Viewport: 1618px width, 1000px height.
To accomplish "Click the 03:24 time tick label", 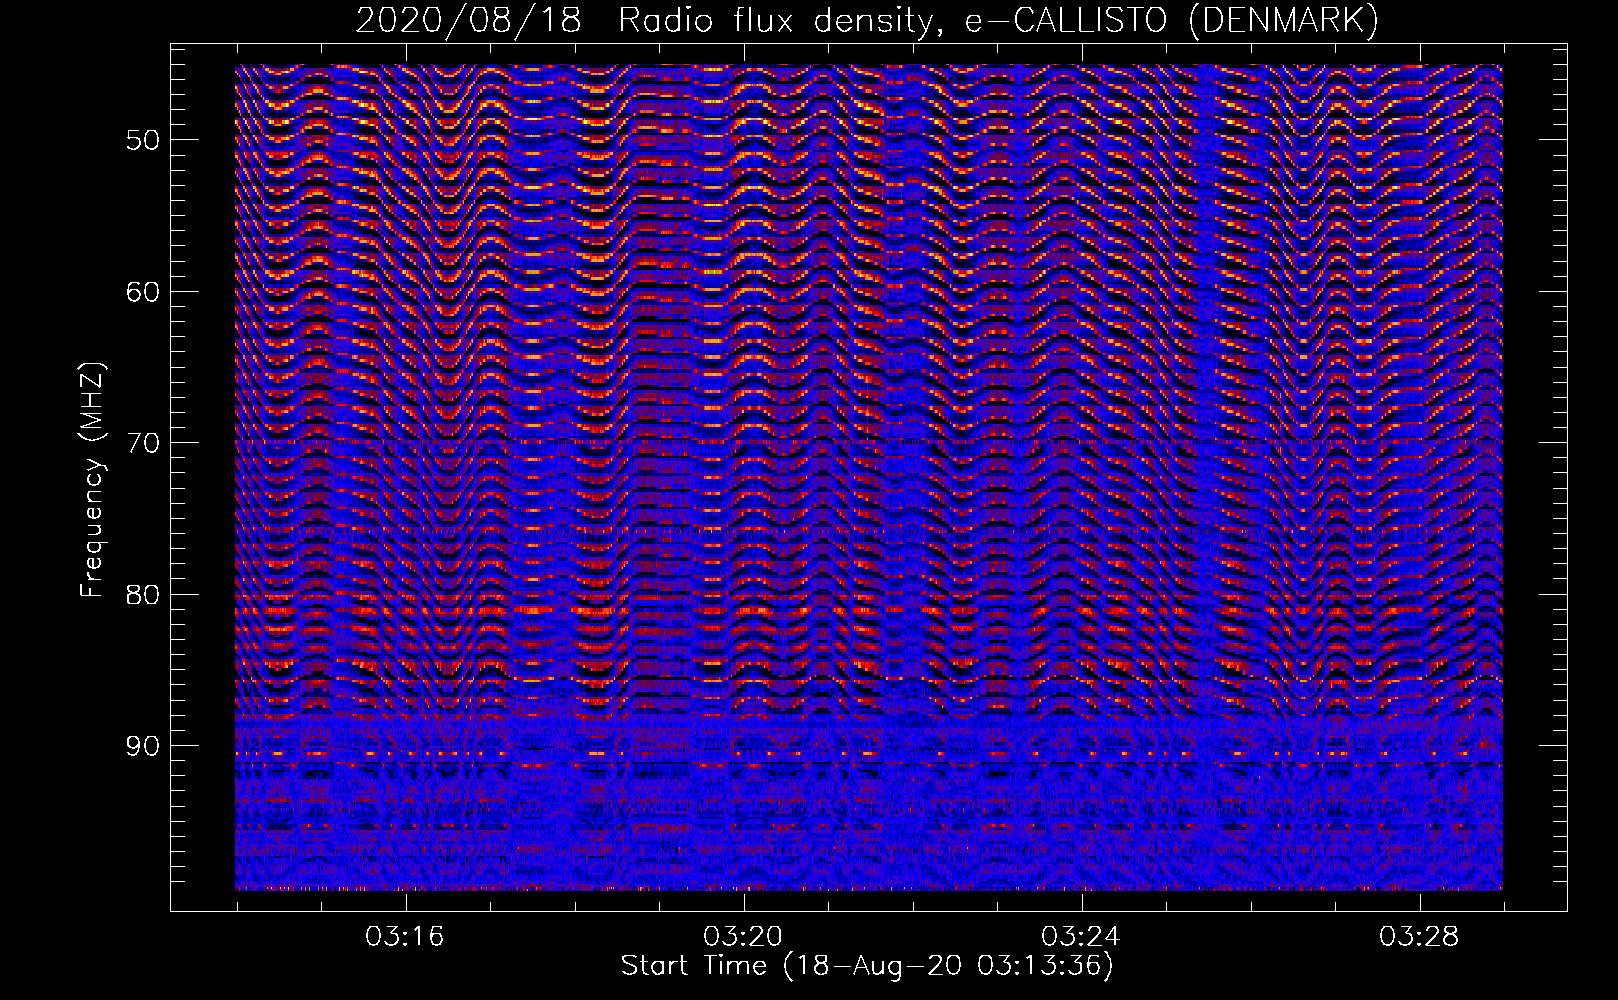I will coord(1081,937).
